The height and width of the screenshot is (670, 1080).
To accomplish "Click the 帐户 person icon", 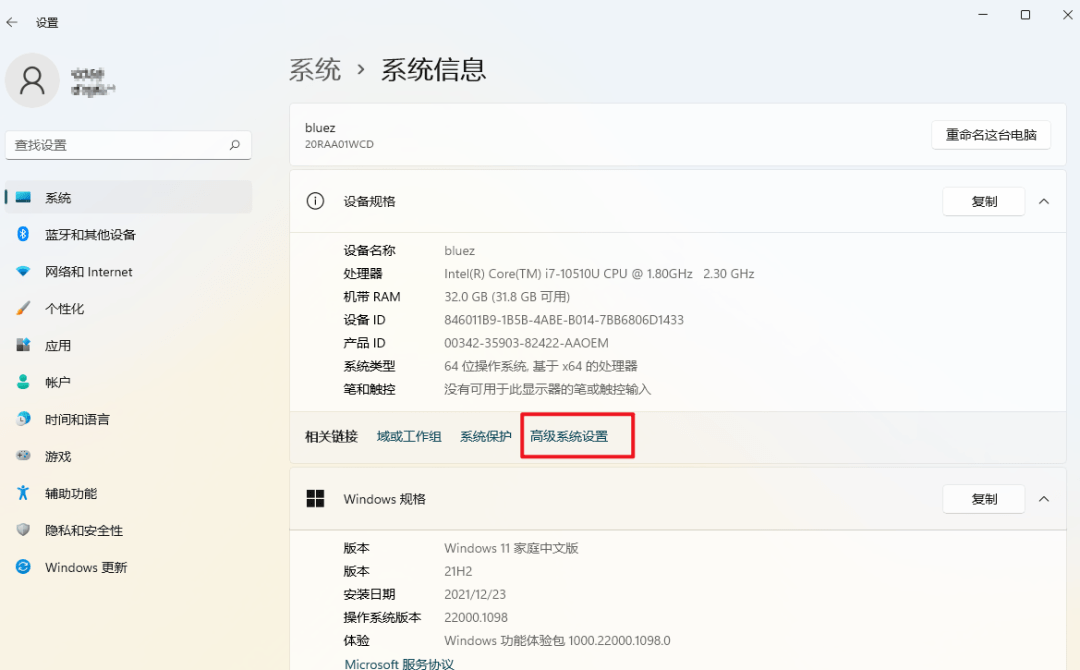I will pos(23,382).
